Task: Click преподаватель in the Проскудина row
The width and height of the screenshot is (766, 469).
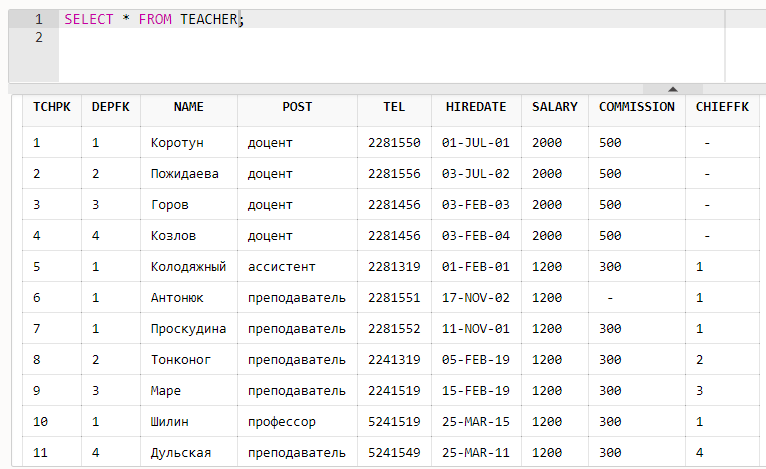Action: (297, 329)
